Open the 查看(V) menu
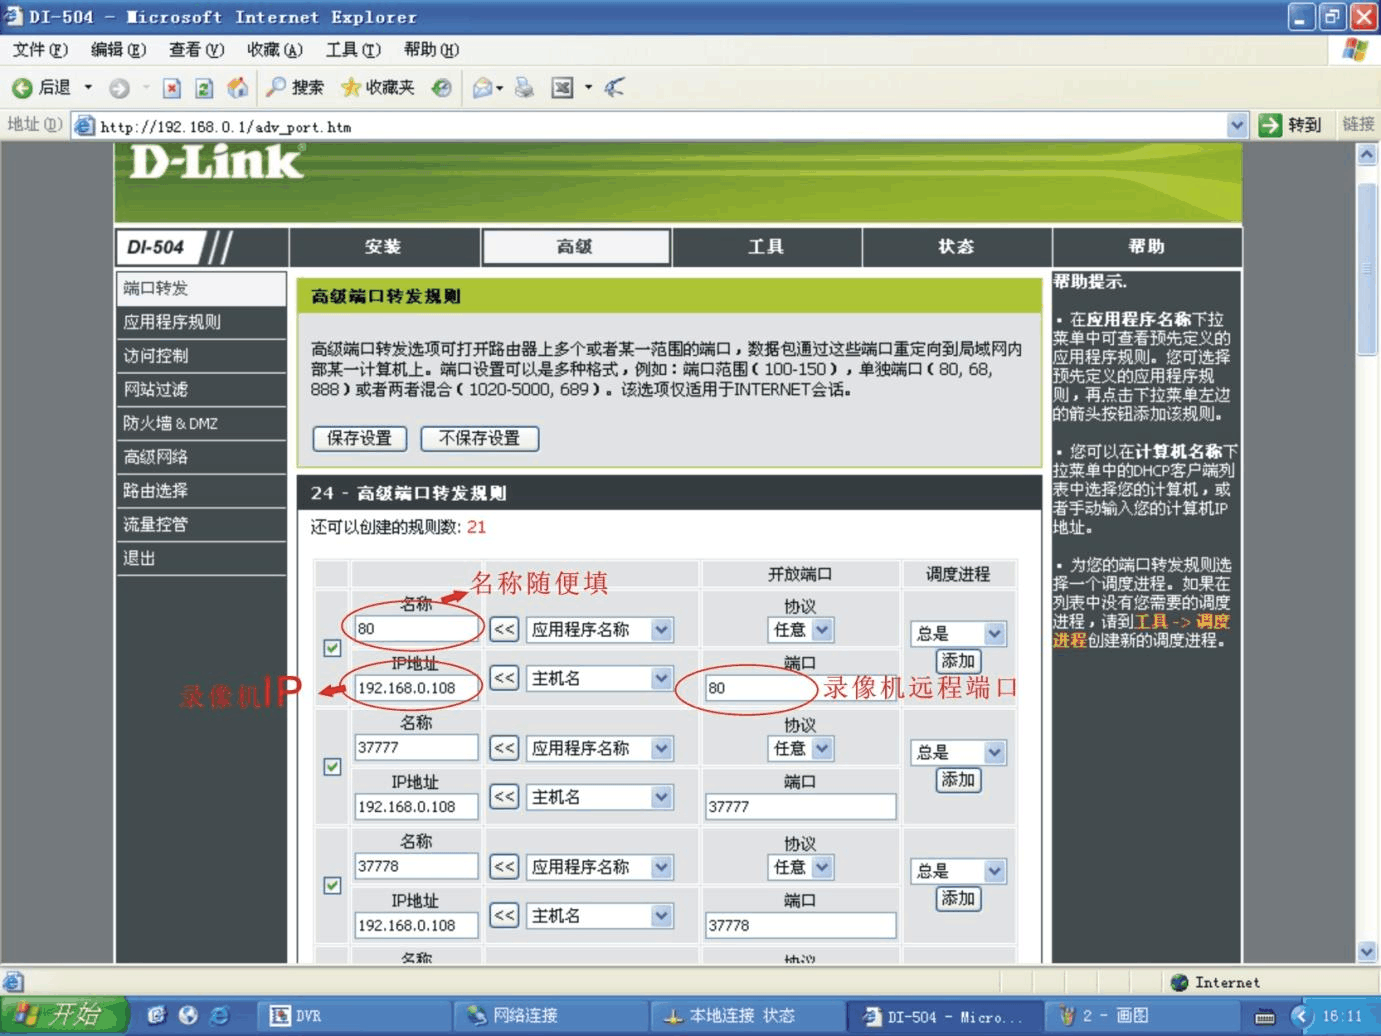Viewport: 1381px width, 1036px height. pyautogui.click(x=195, y=50)
